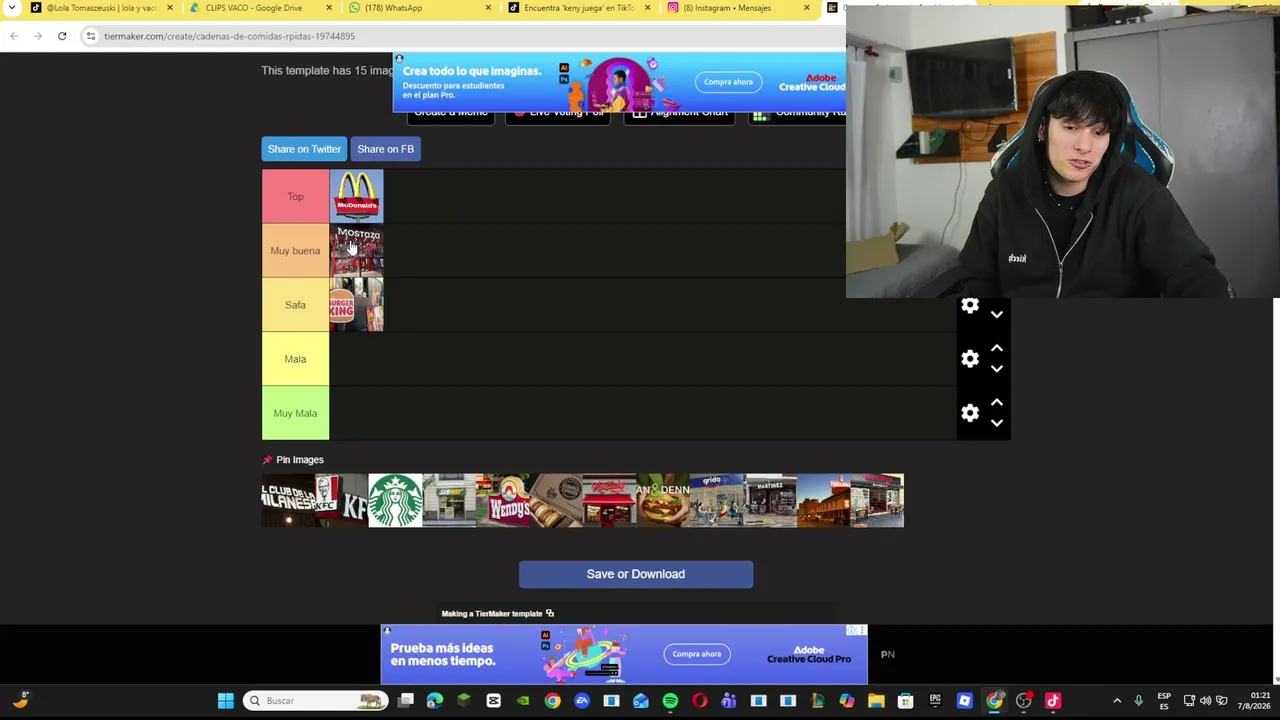Move the Muy Mala row down

pyautogui.click(x=997, y=423)
